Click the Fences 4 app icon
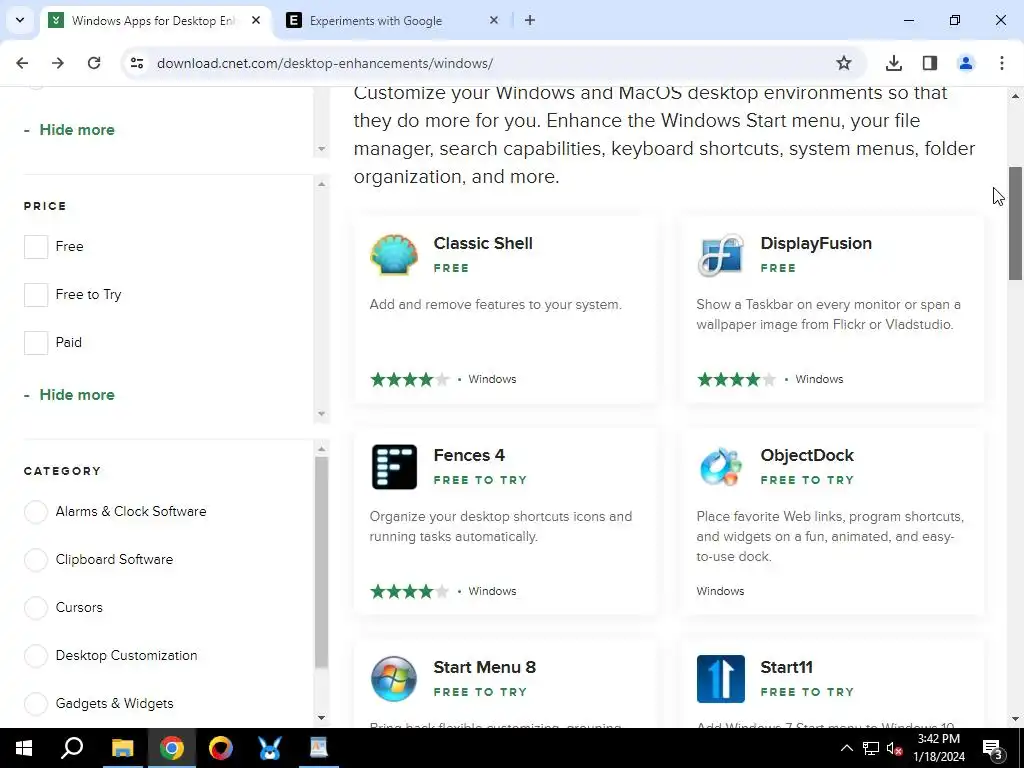1024x768 pixels. pos(394,467)
